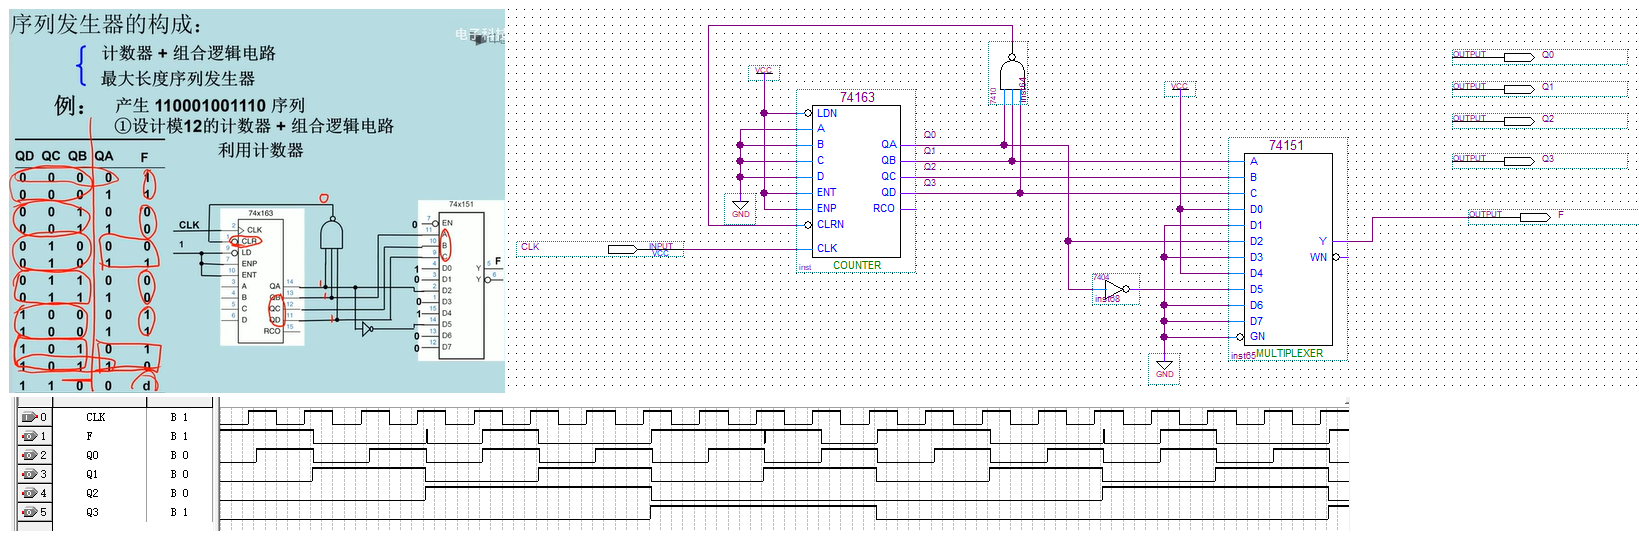Select the VCC symbol above the counter

[x=764, y=72]
